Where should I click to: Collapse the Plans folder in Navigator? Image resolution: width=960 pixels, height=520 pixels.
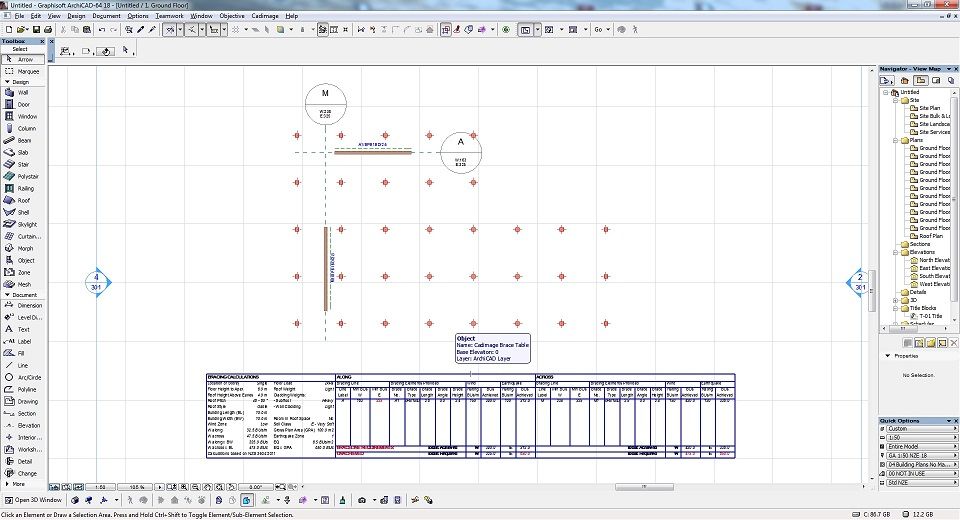pyautogui.click(x=896, y=140)
